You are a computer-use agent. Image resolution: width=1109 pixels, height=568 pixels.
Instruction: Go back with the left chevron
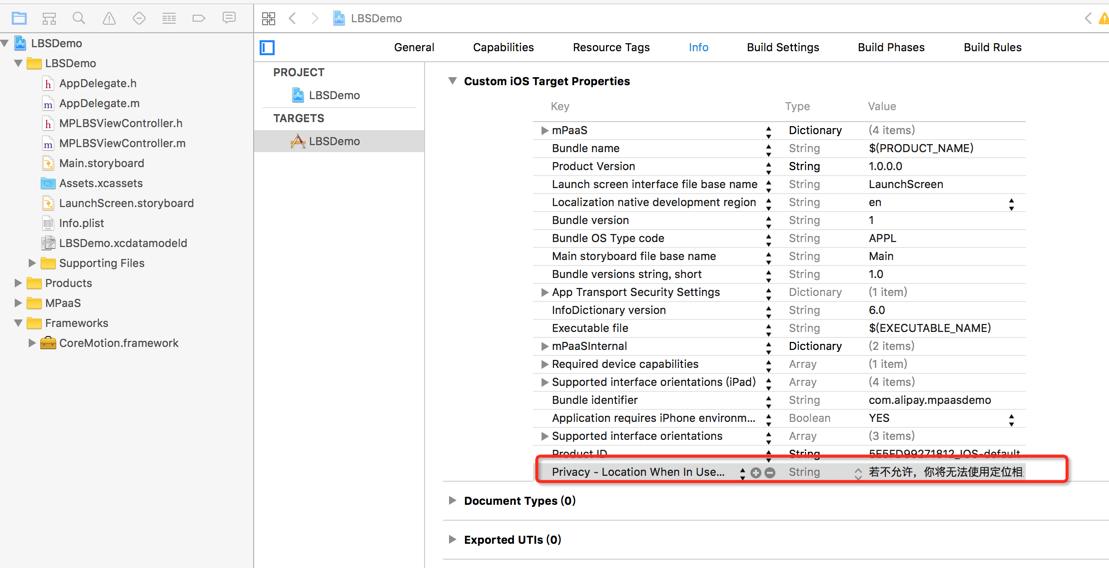292,18
